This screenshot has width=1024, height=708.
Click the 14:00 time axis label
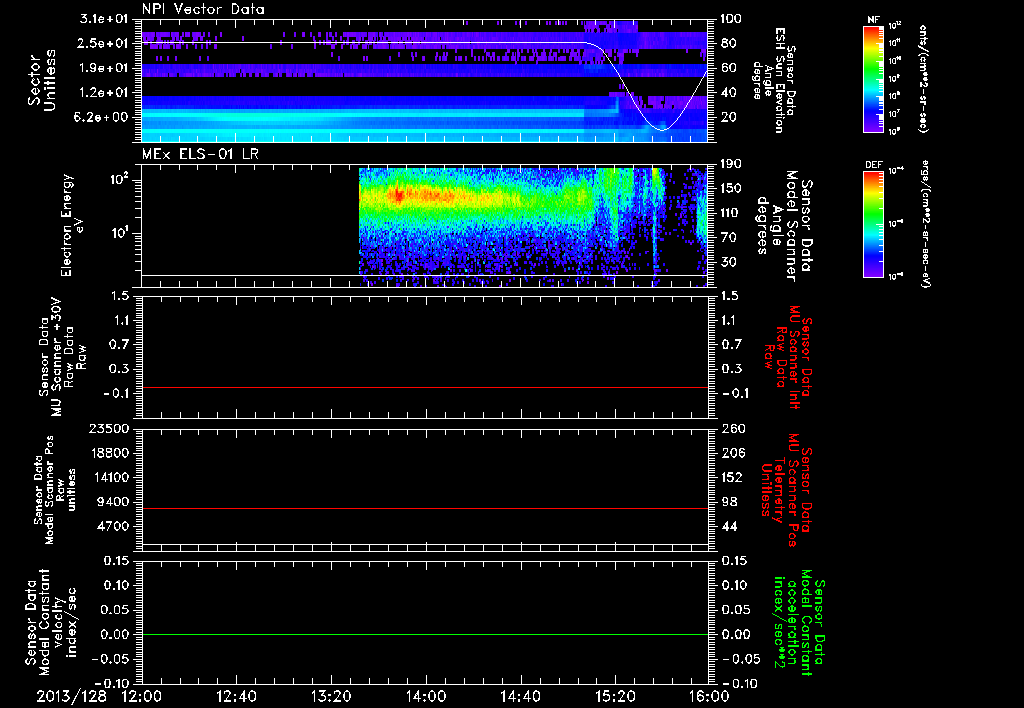point(426,696)
